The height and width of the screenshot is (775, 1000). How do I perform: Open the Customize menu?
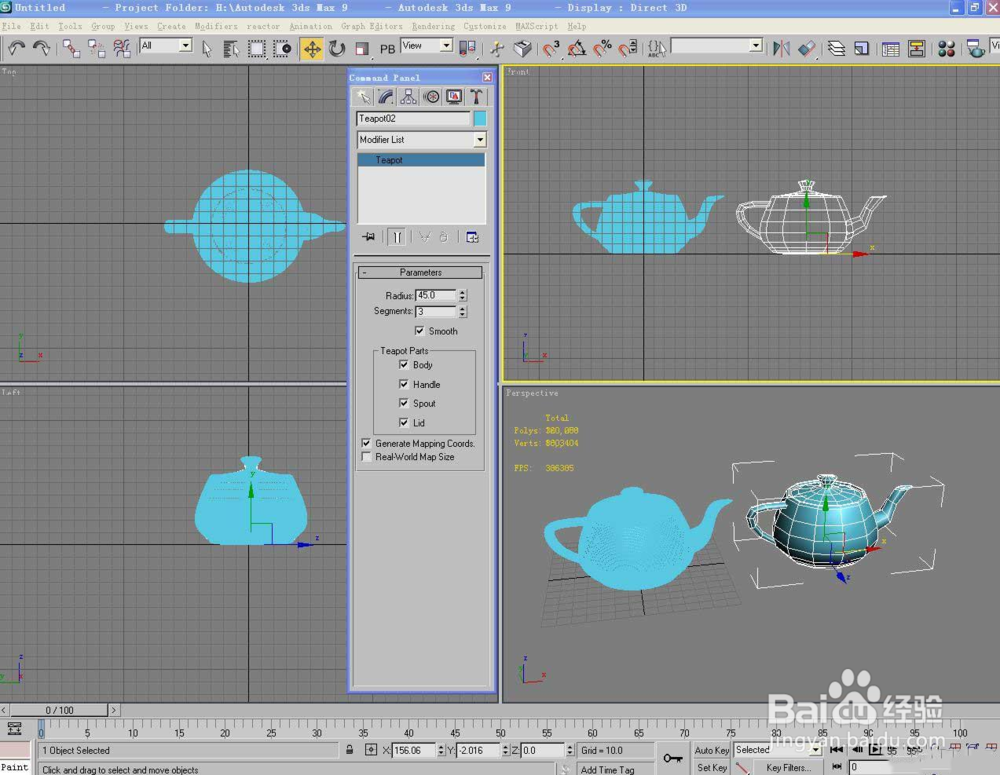pyautogui.click(x=485, y=26)
